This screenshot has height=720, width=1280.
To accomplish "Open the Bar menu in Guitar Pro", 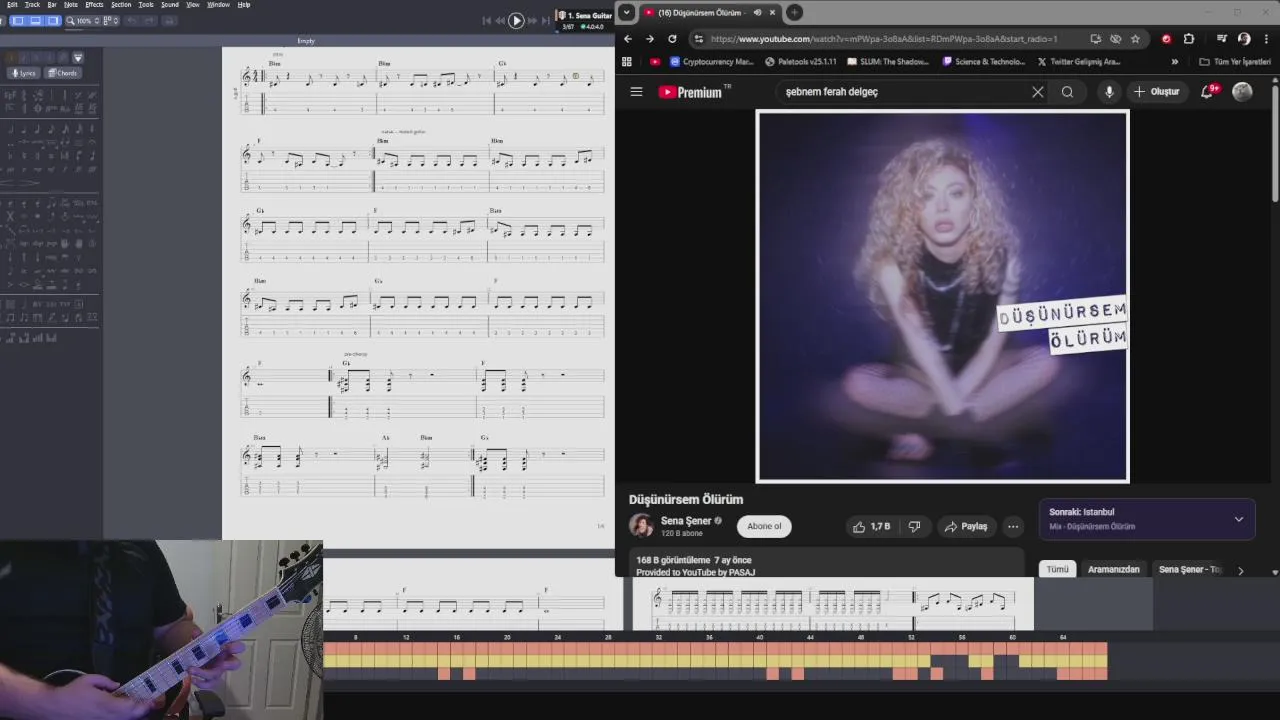I will 52,5.
